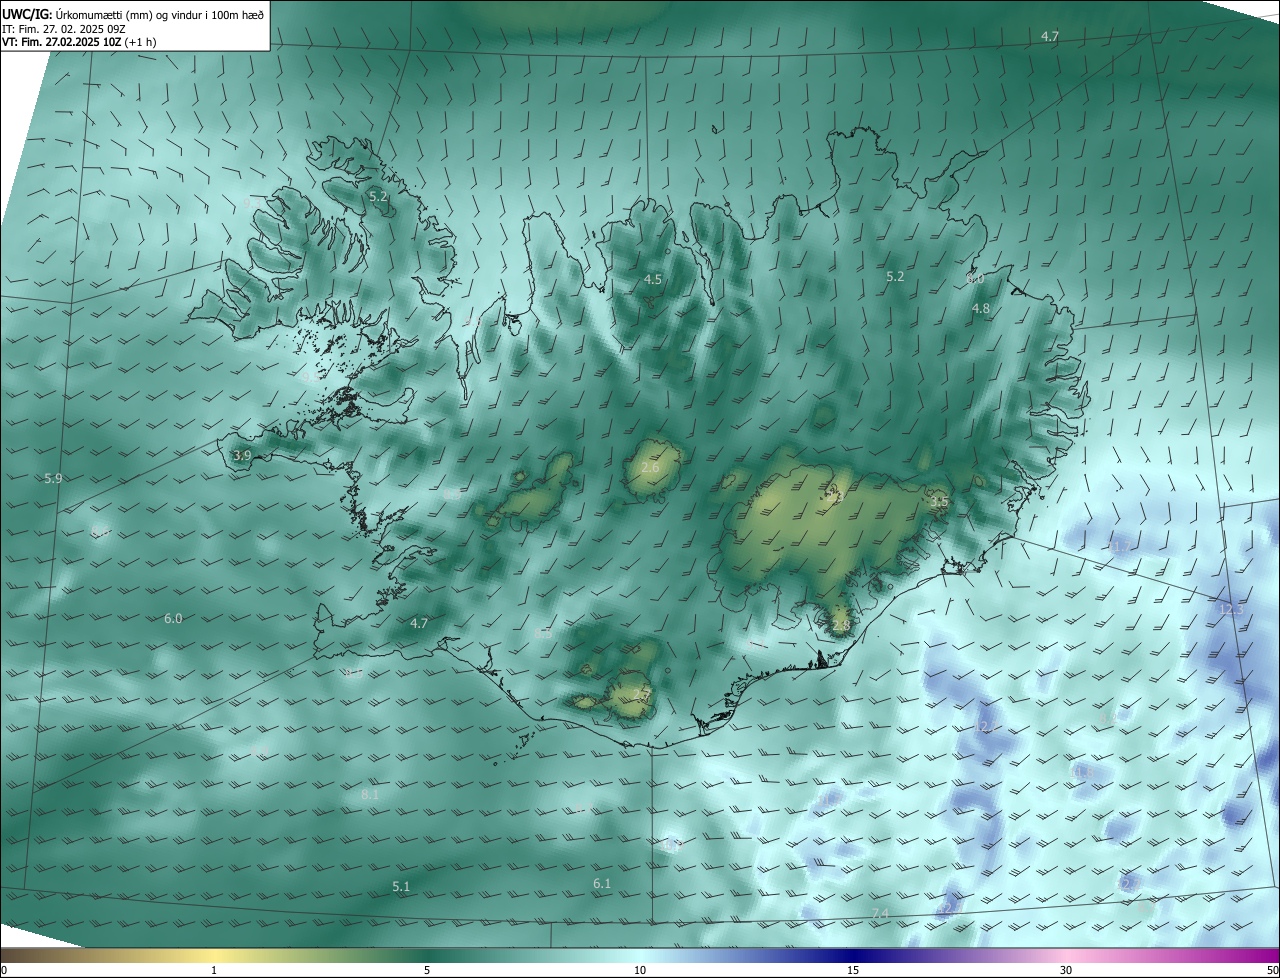The width and height of the screenshot is (1280, 978).
Task: Click the 7.4 value label at the bottom edge
Action: click(x=880, y=915)
